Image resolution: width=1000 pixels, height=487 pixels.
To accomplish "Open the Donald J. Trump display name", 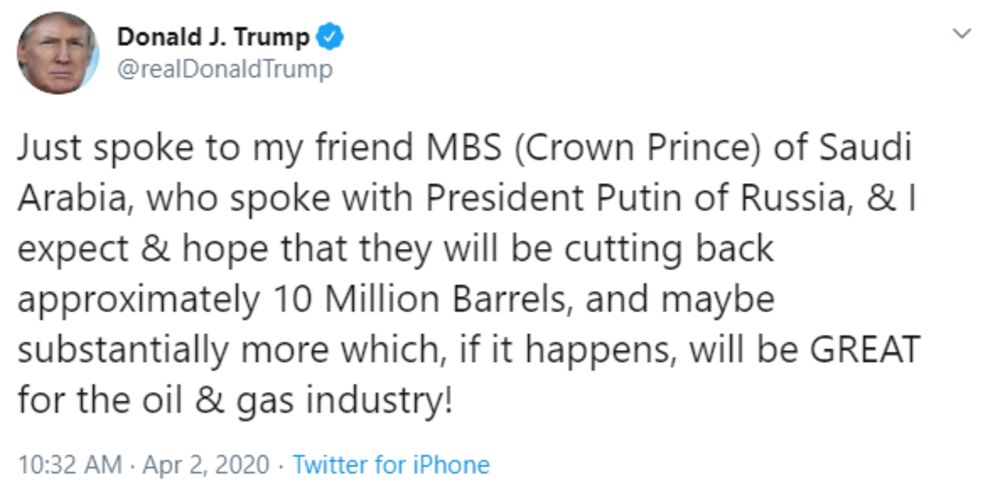I will (x=213, y=38).
